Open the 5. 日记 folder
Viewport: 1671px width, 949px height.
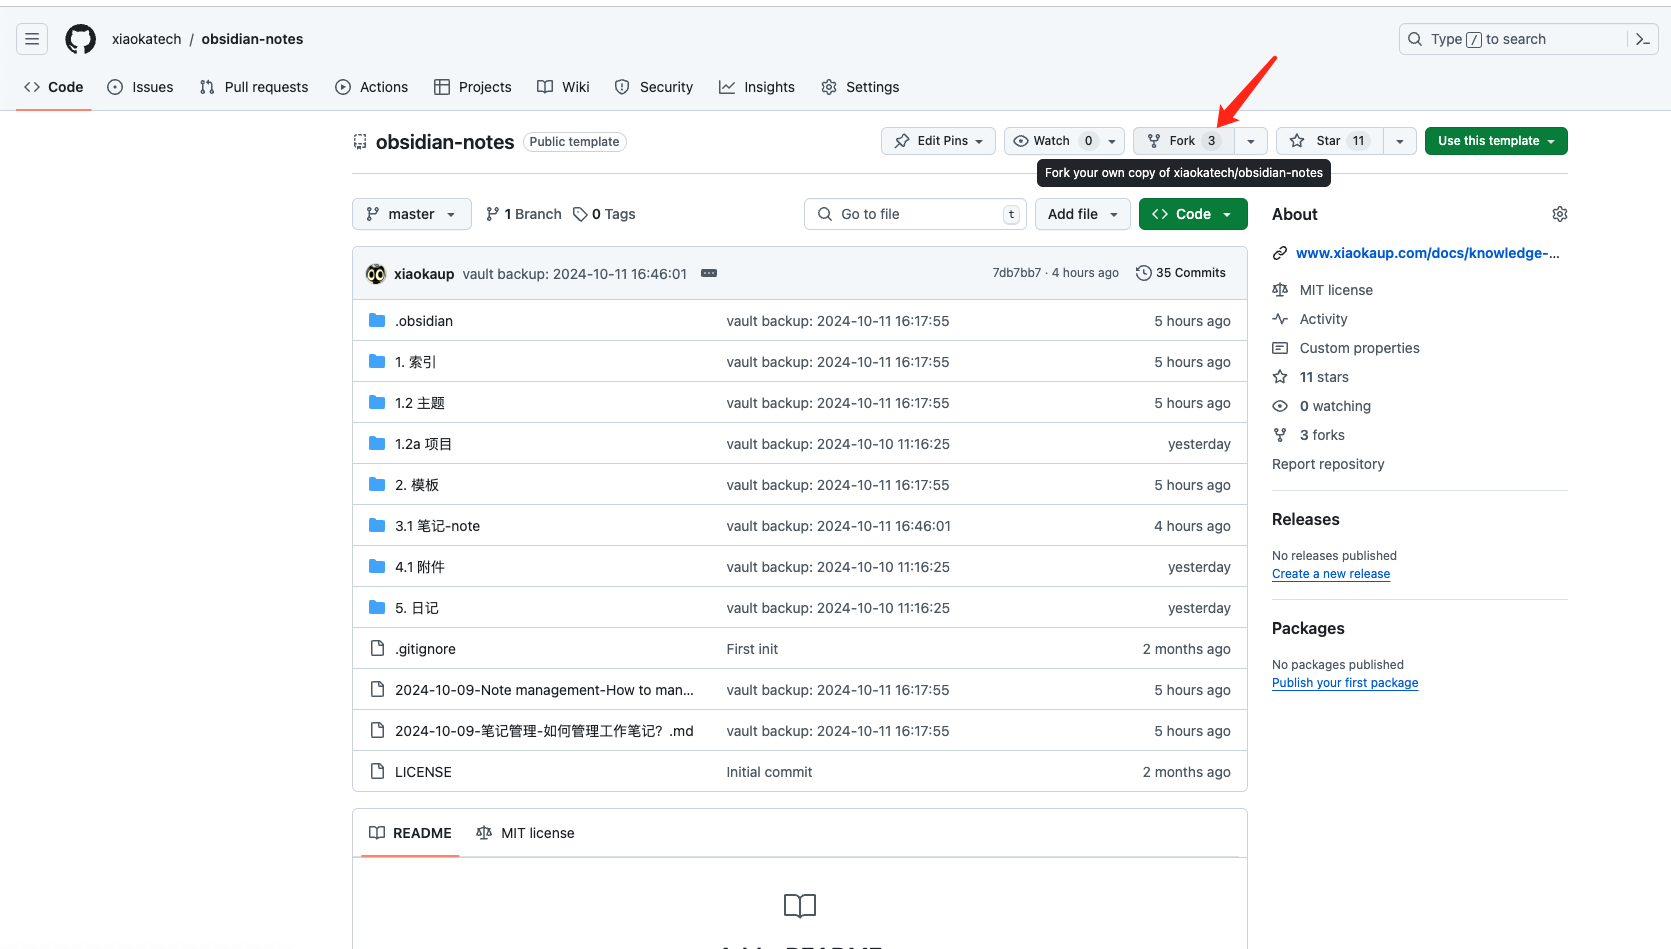click(416, 608)
